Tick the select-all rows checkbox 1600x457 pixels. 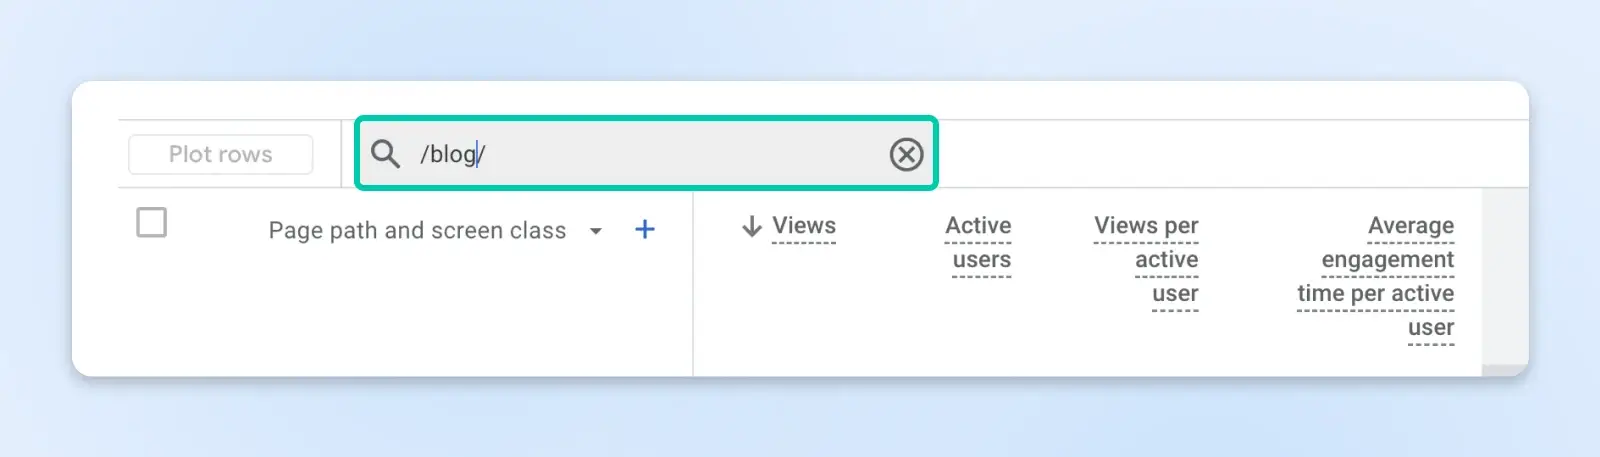pos(152,222)
